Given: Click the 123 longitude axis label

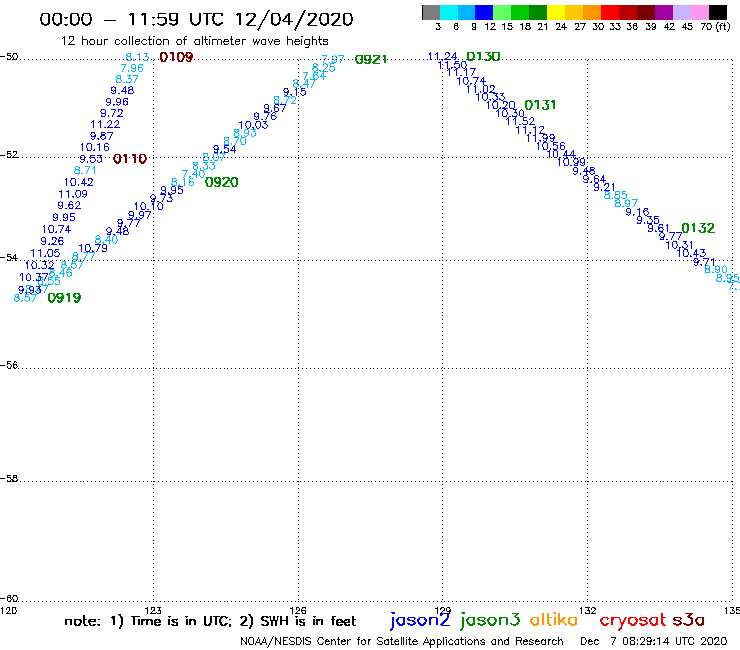Looking at the screenshot, I should (153, 610).
